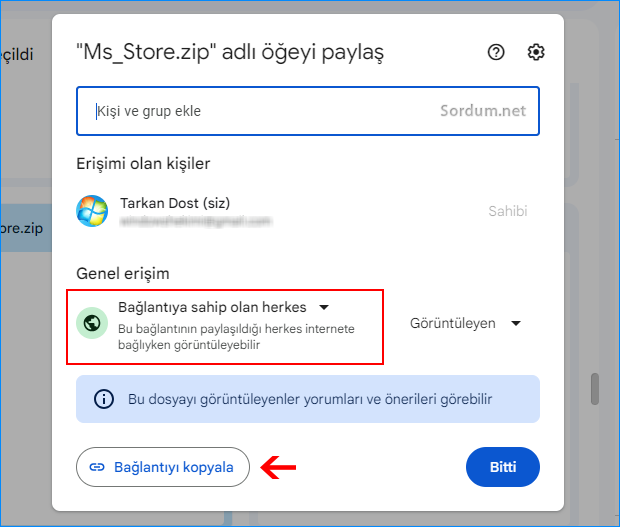620x527 pixels.
Task: Click the blue 'Bitti' button
Action: coord(502,467)
